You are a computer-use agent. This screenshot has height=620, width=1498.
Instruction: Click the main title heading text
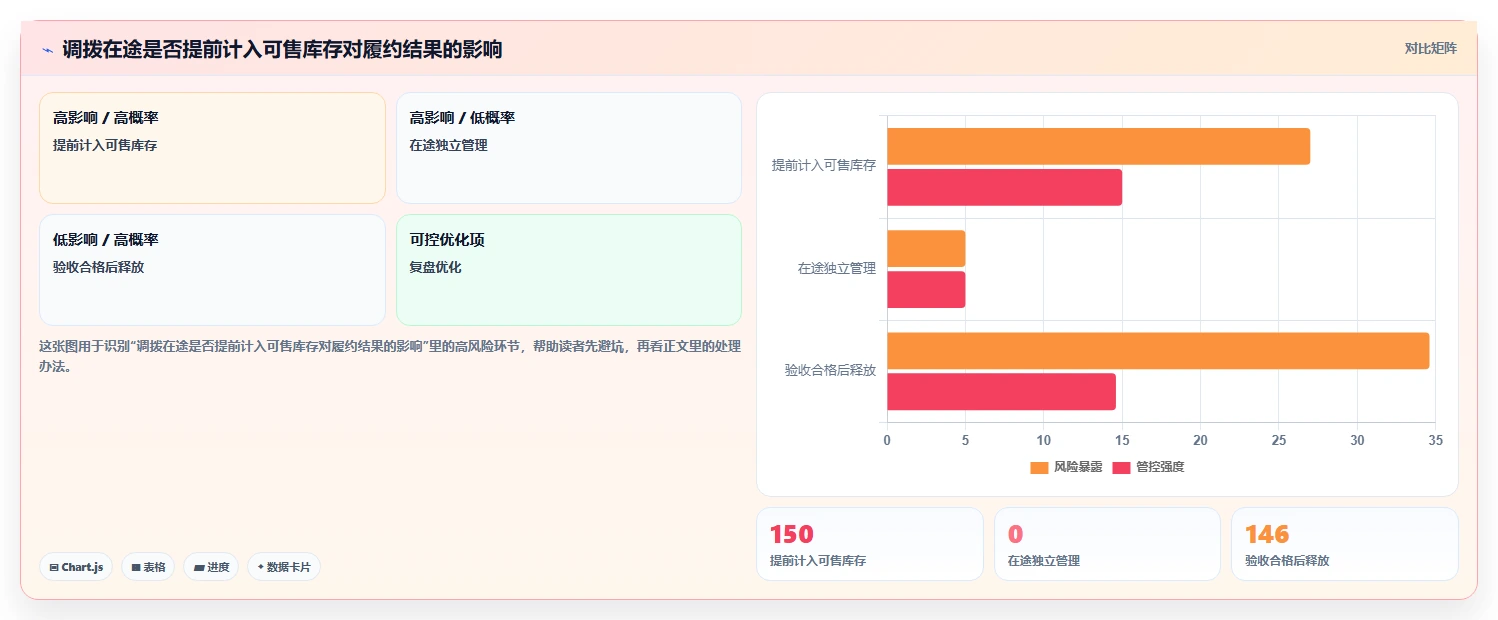(x=282, y=49)
